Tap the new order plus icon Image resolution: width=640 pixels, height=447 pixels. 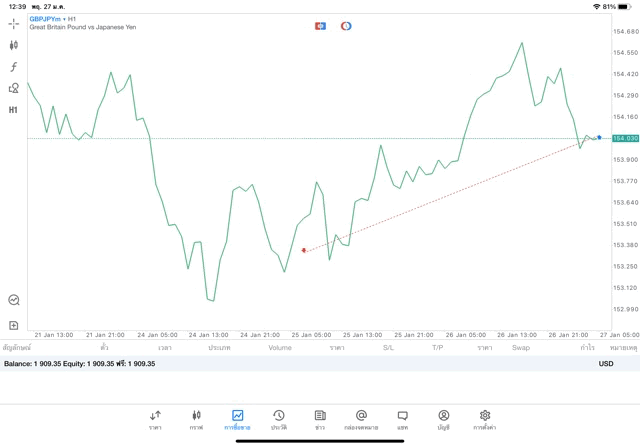tap(14, 325)
